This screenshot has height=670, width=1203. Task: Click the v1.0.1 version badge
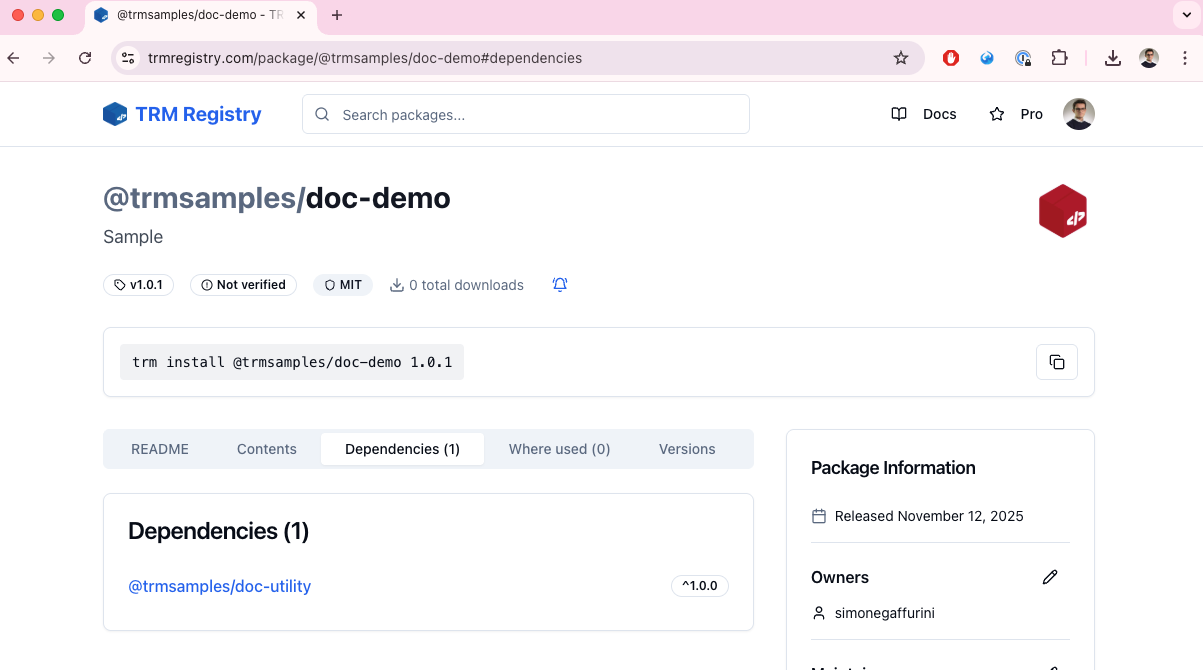(138, 285)
